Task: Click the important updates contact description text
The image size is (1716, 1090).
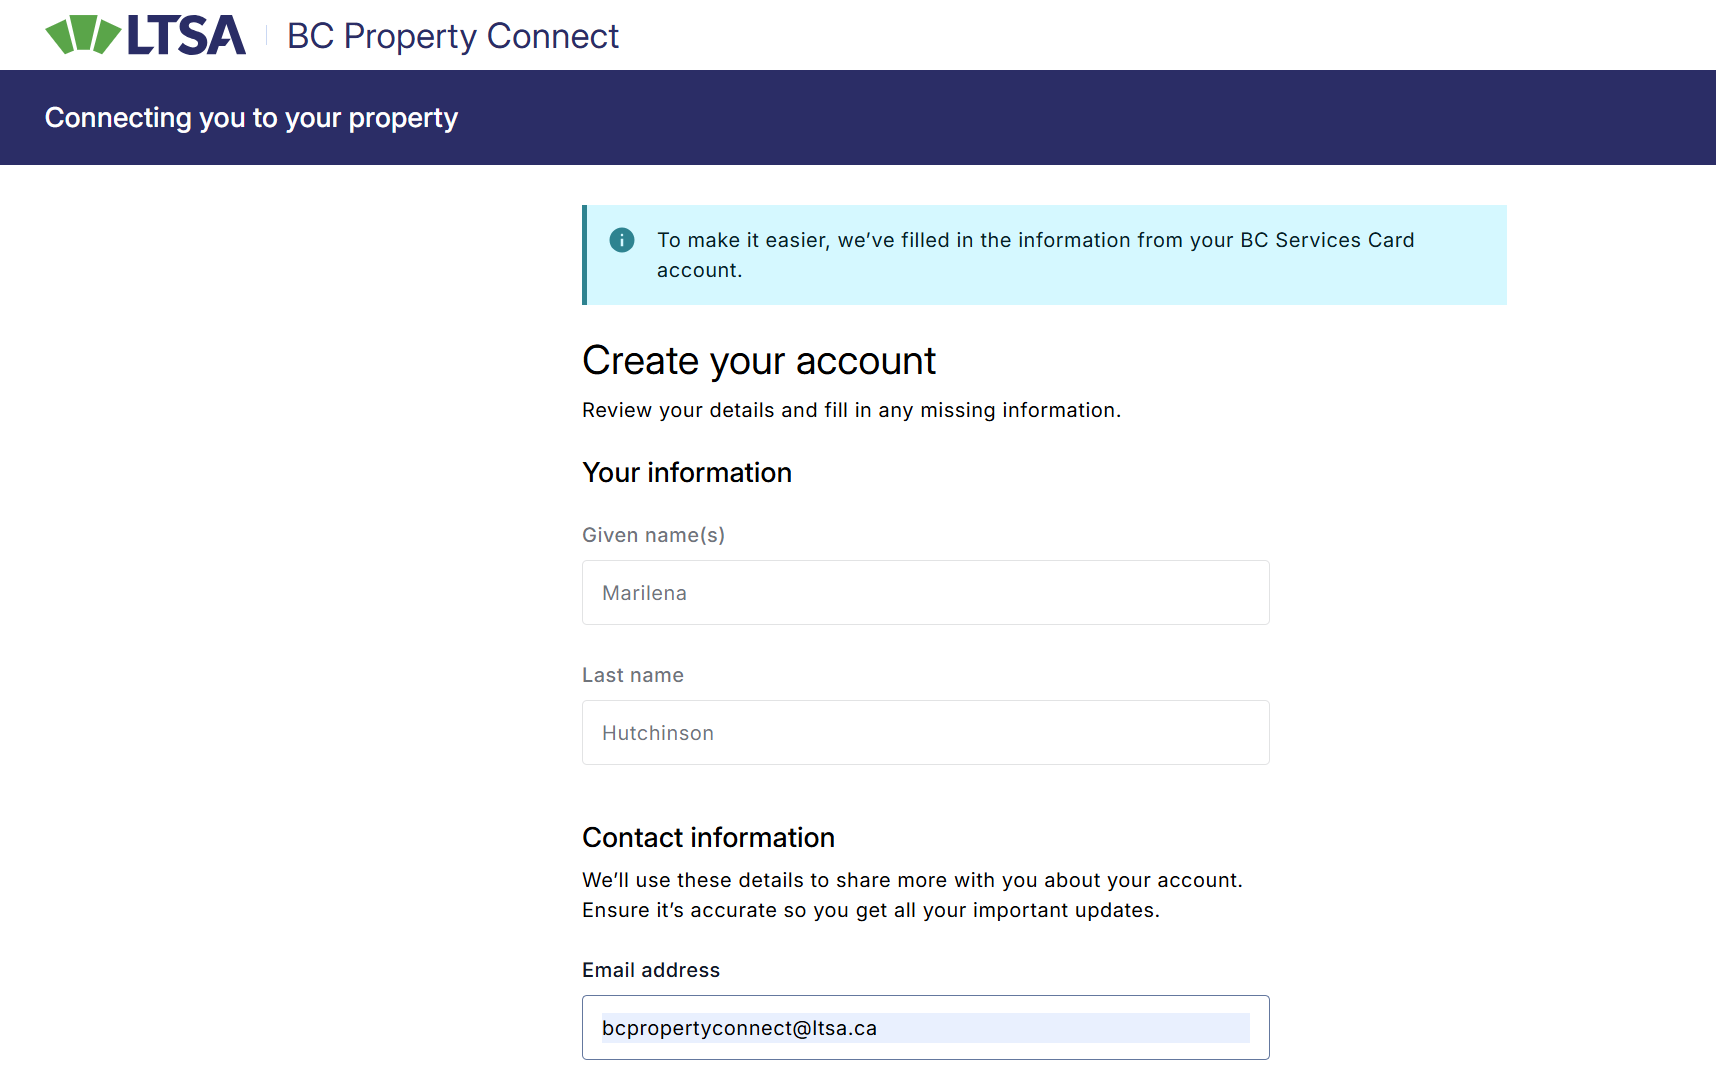Action: [x=870, y=910]
